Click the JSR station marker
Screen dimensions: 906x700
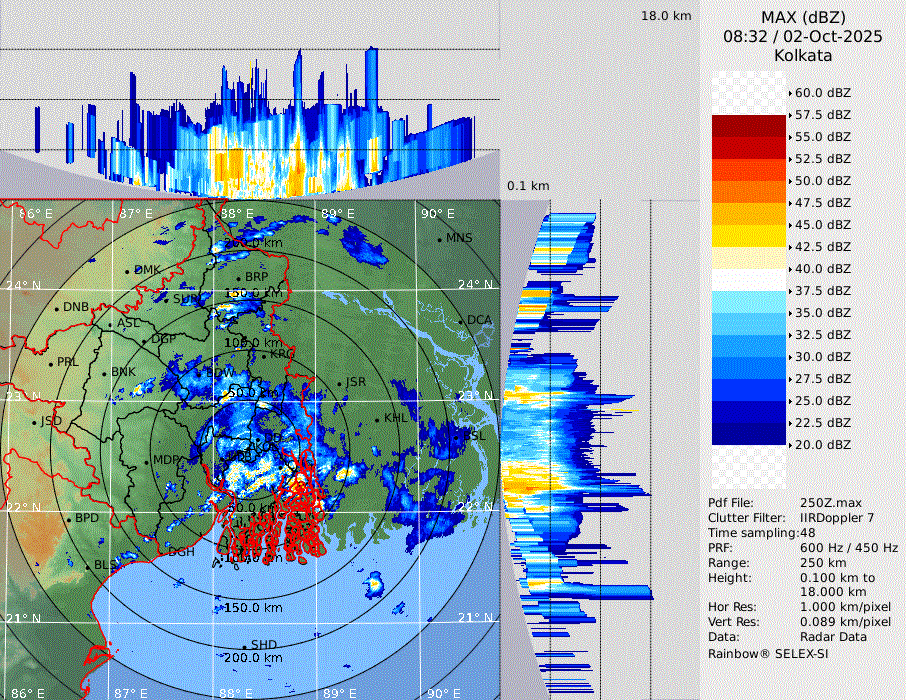tap(338, 384)
